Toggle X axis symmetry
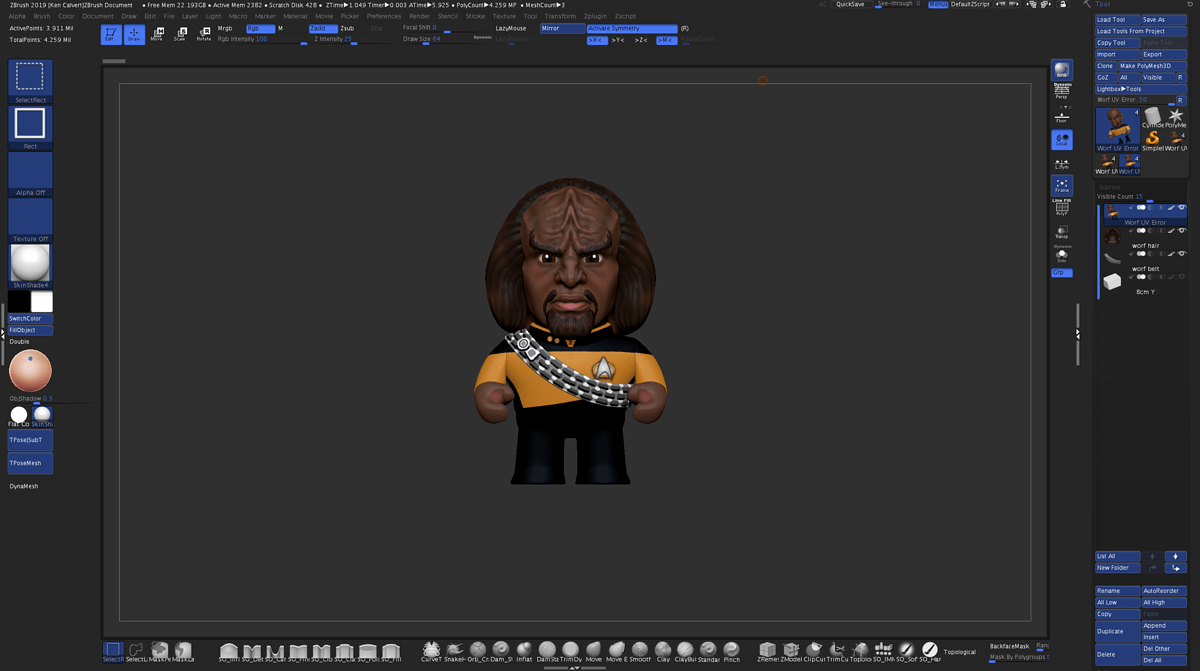The image size is (1200, 671). point(597,40)
